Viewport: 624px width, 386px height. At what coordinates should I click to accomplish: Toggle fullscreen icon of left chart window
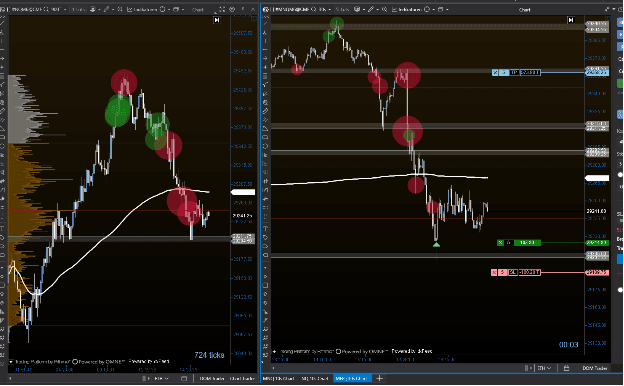pyautogui.click(x=222, y=9)
